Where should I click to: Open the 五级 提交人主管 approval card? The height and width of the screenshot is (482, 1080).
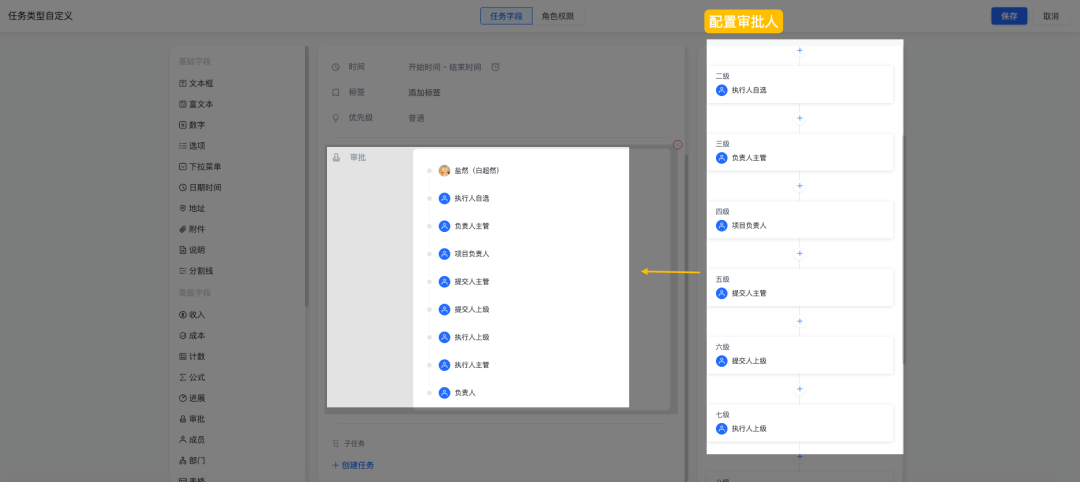tap(799, 286)
